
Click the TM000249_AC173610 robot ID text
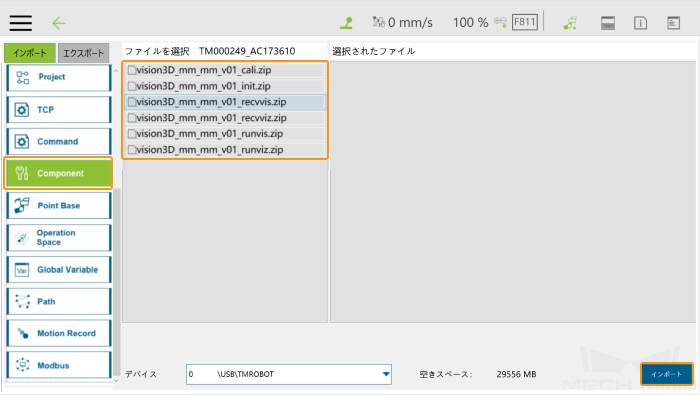tap(247, 51)
